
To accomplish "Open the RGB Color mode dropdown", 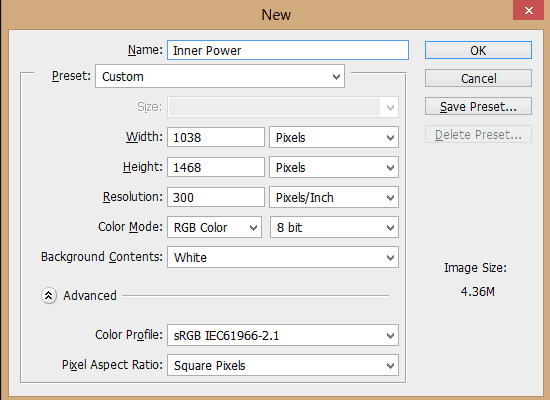I will point(214,227).
